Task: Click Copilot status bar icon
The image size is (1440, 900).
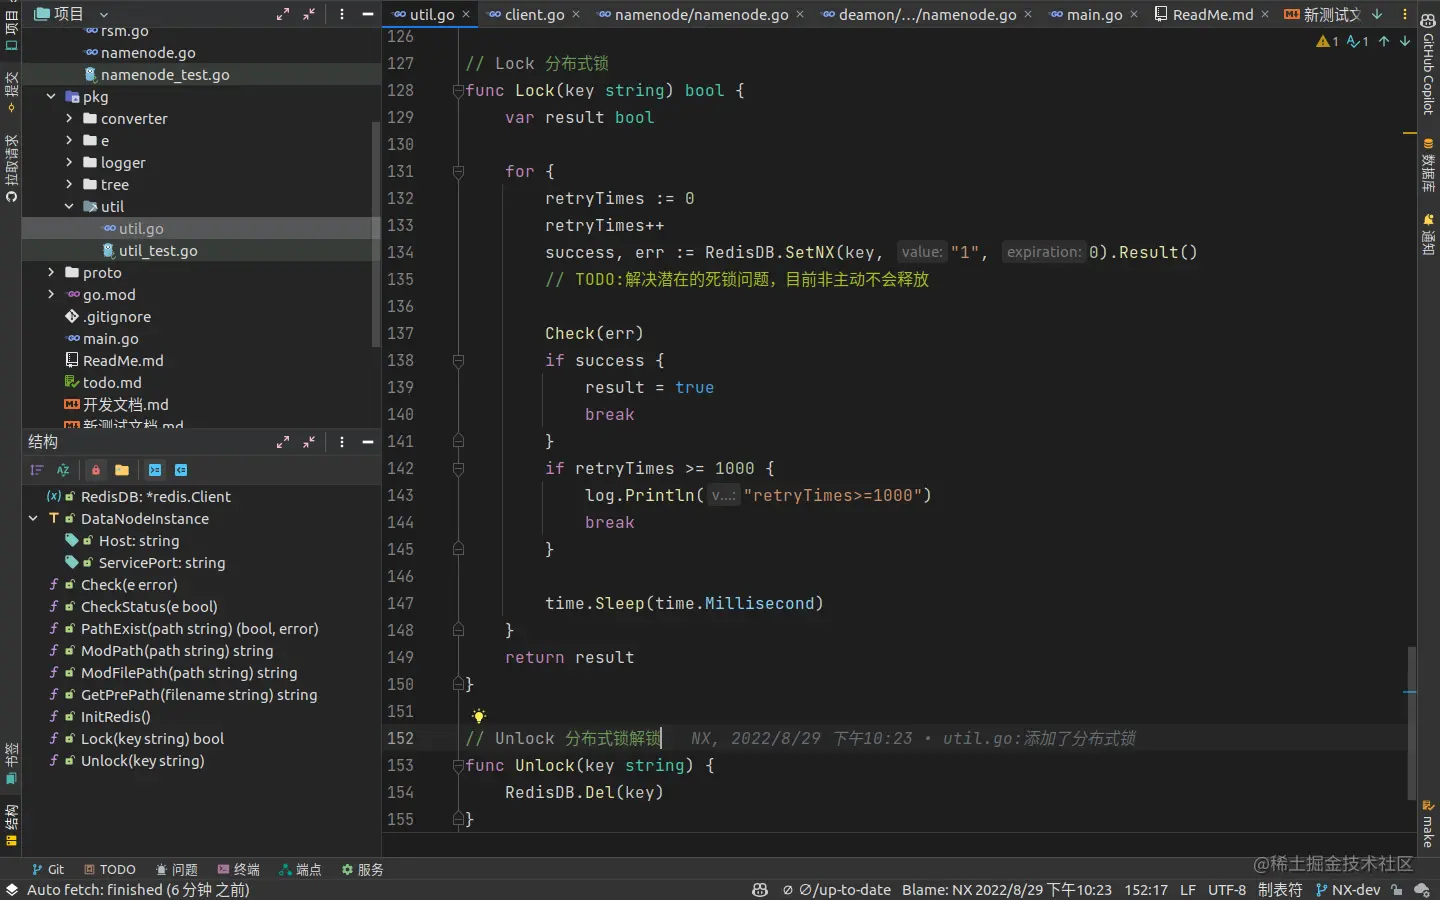Action: tap(760, 890)
